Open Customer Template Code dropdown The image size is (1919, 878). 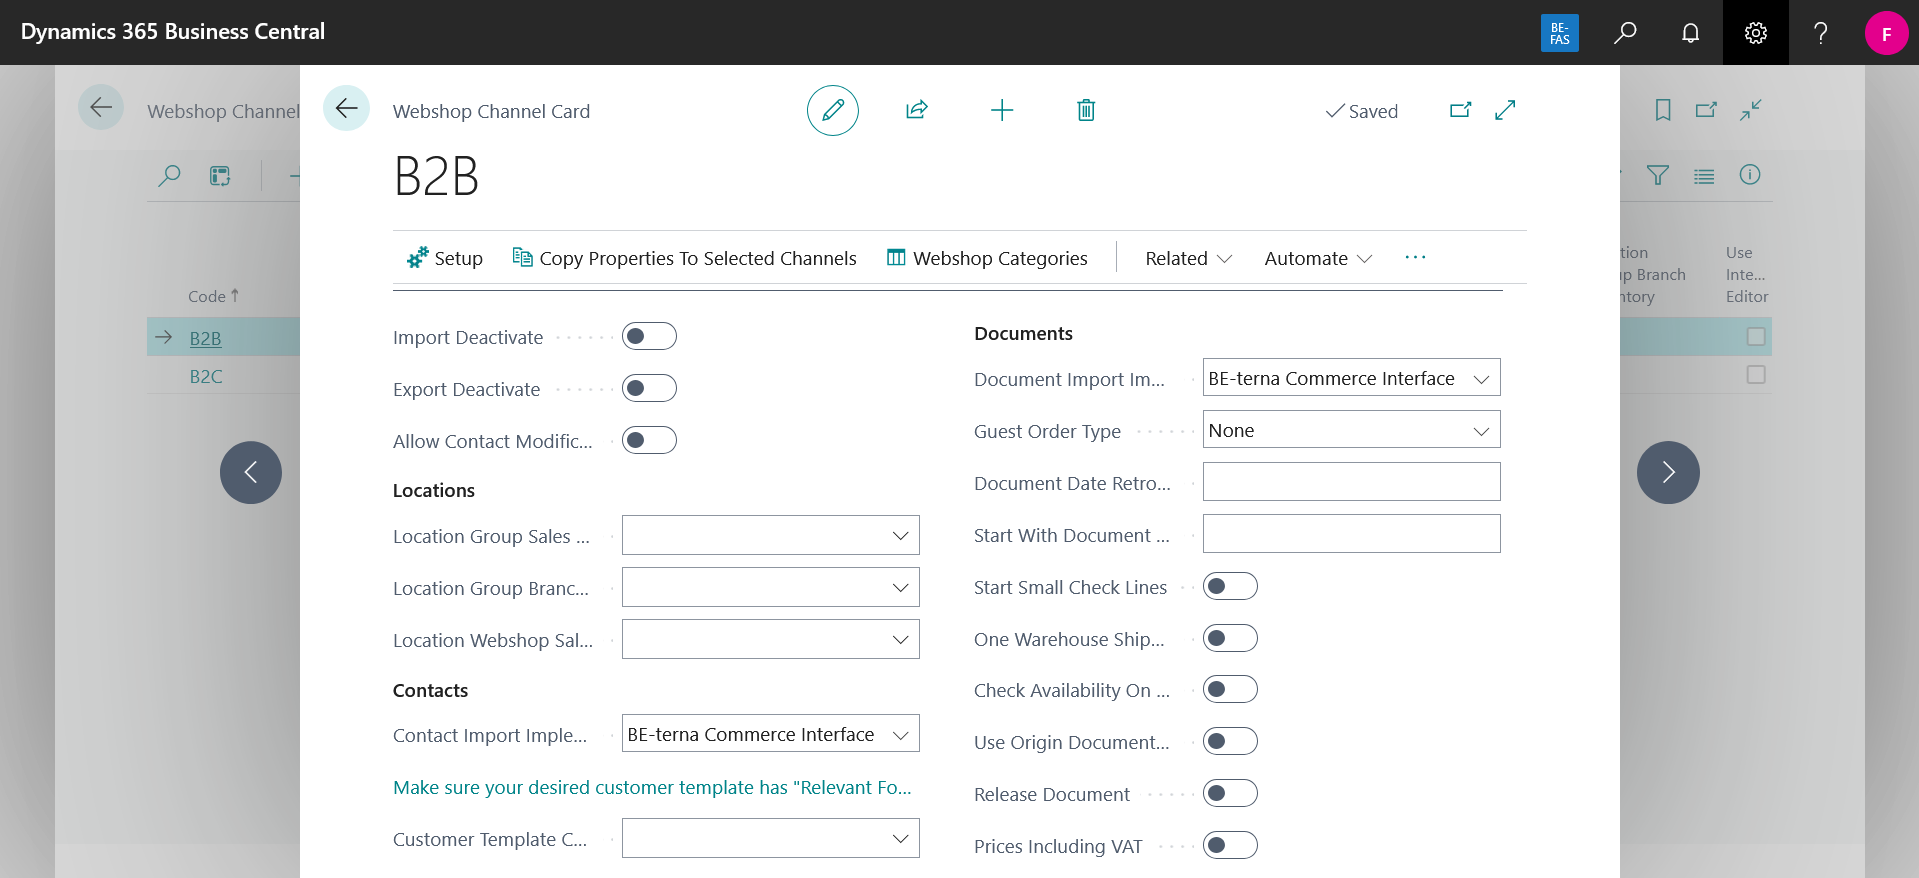tap(900, 839)
